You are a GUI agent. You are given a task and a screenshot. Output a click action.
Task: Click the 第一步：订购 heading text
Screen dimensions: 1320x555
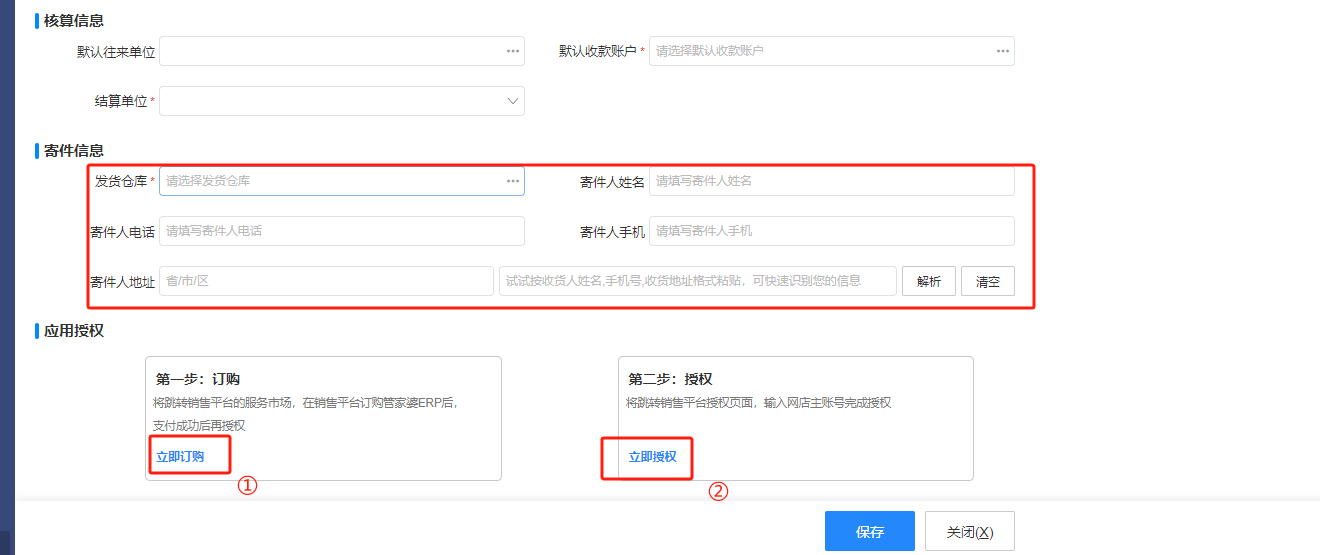pyautogui.click(x=198, y=380)
